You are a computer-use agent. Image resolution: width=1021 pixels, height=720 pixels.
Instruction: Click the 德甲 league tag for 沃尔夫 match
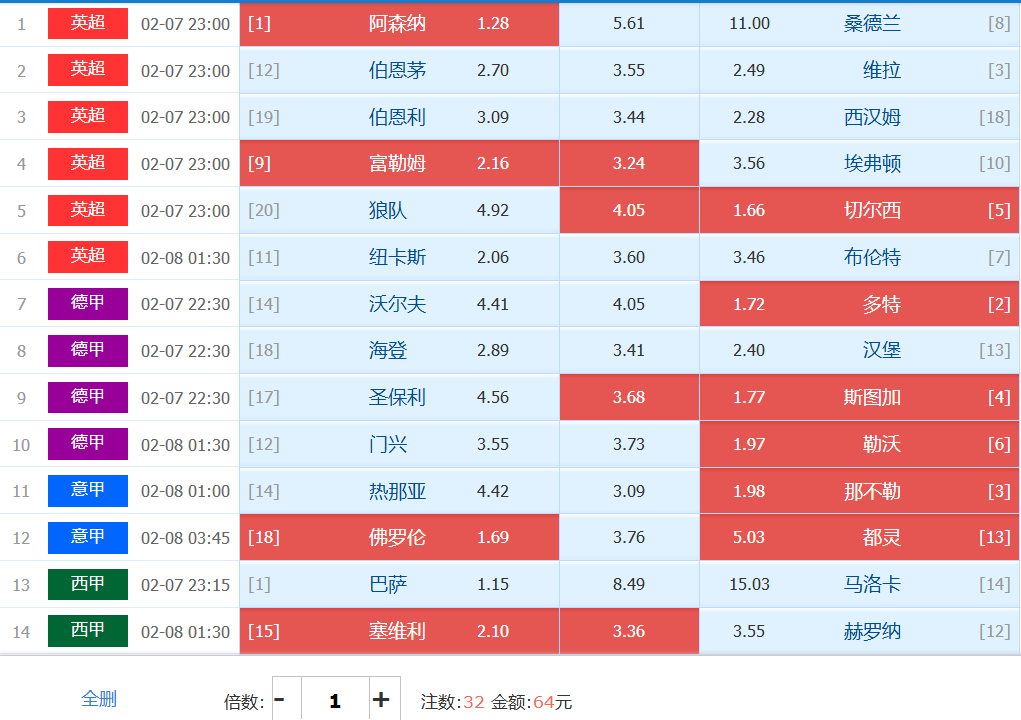[x=88, y=303]
